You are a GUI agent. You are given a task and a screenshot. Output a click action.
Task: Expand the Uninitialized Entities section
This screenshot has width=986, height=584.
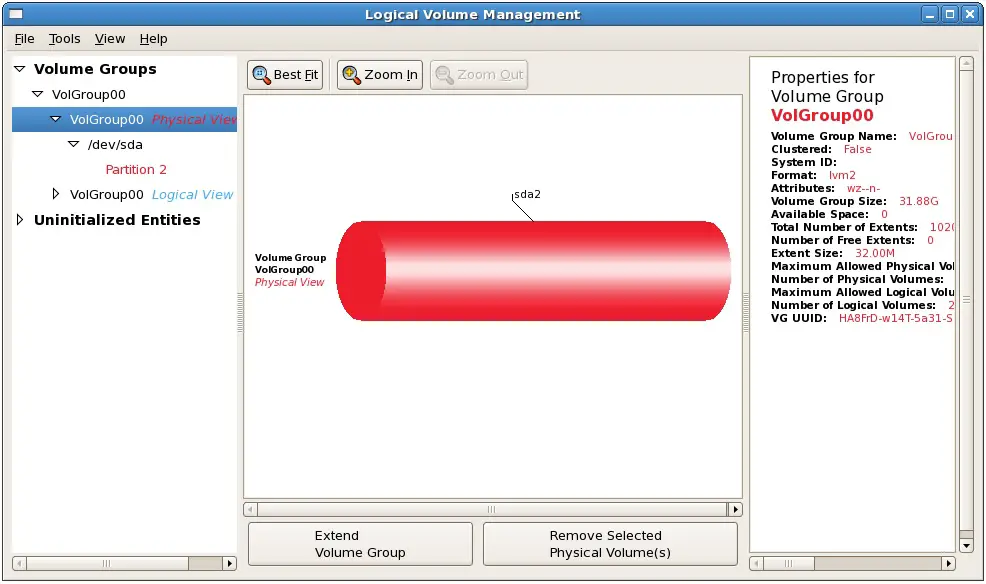(x=19, y=220)
